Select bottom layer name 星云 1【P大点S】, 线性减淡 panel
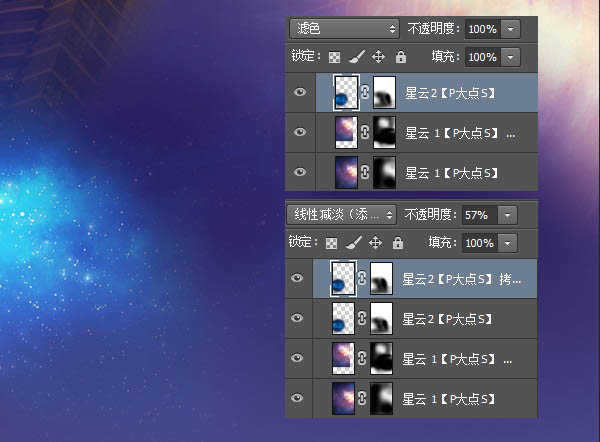The height and width of the screenshot is (442, 600). click(448, 399)
